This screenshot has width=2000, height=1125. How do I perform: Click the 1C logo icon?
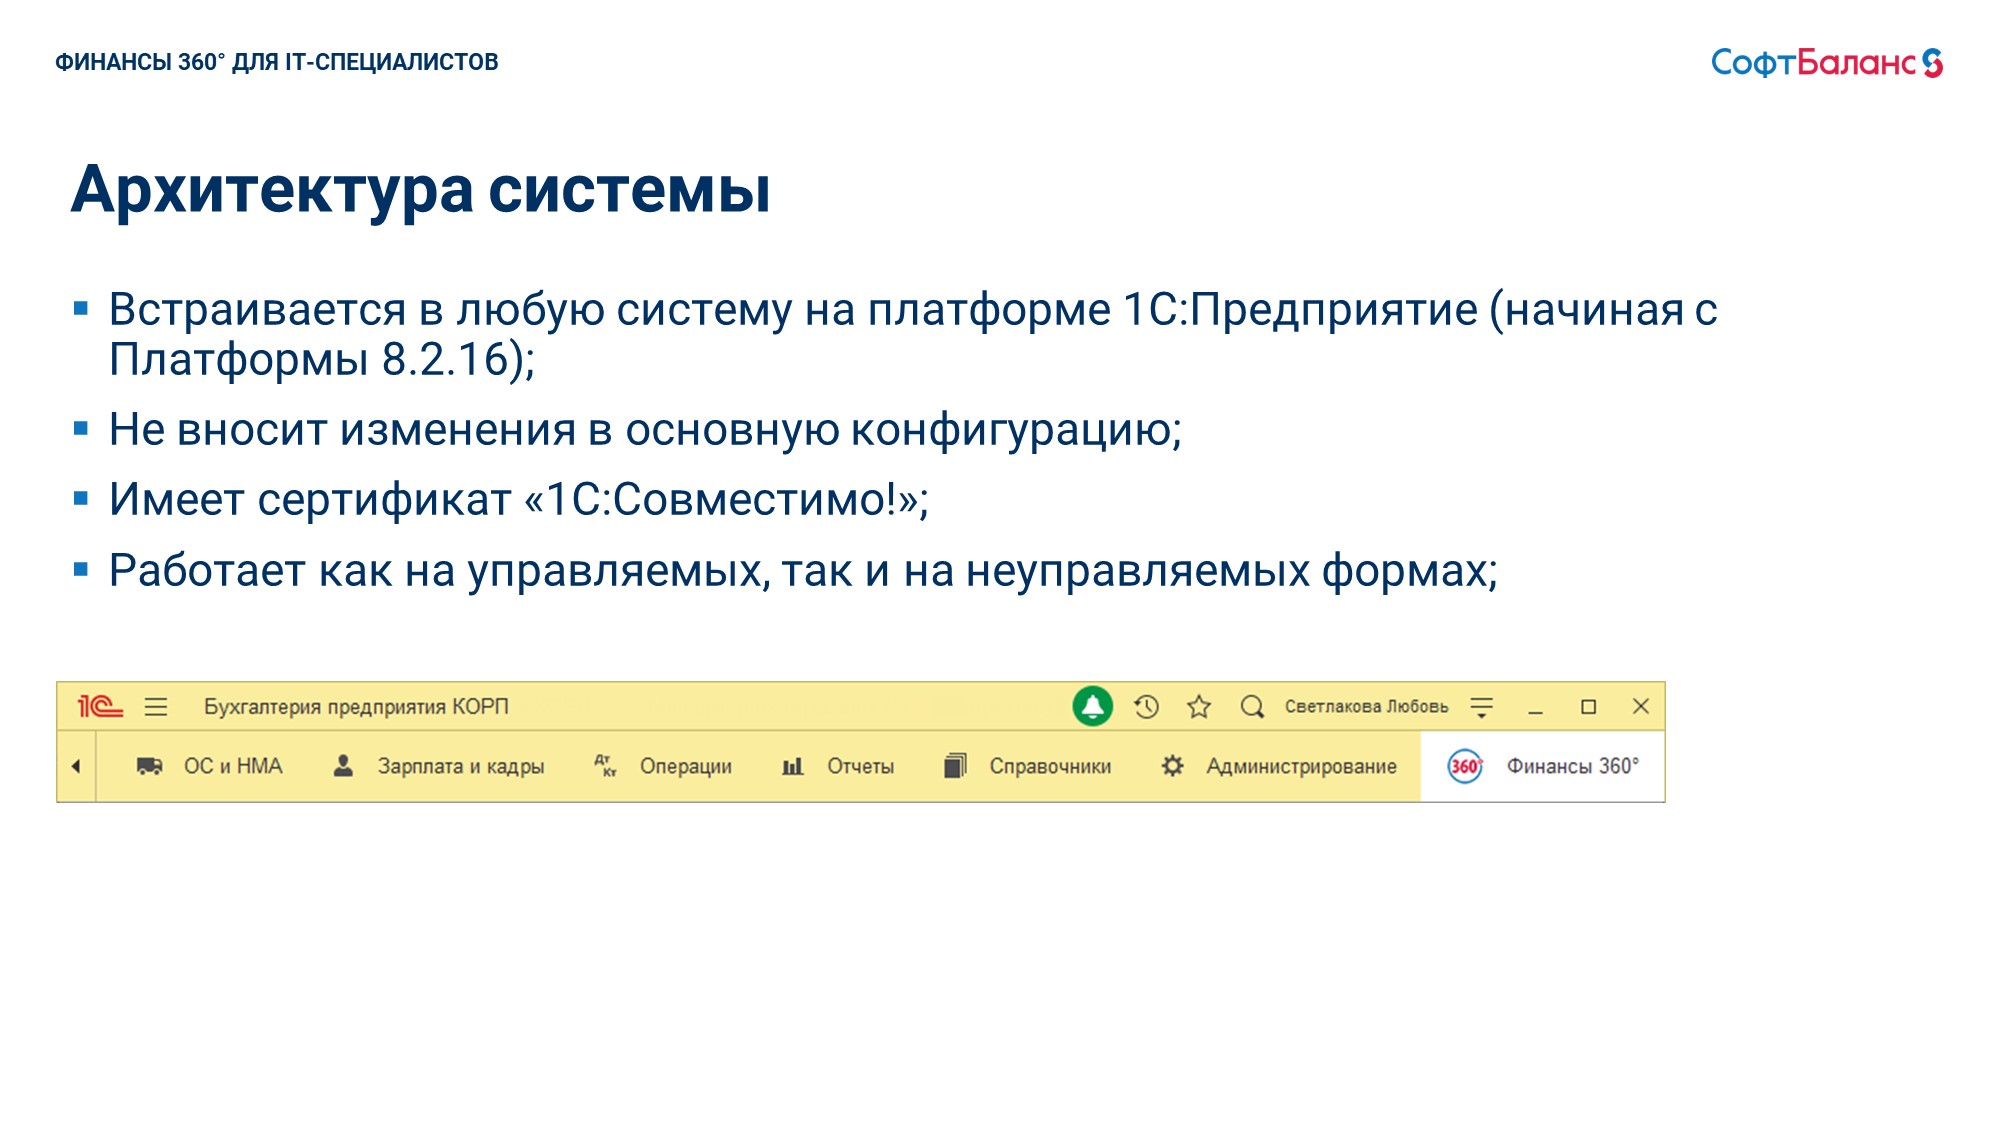[x=100, y=707]
